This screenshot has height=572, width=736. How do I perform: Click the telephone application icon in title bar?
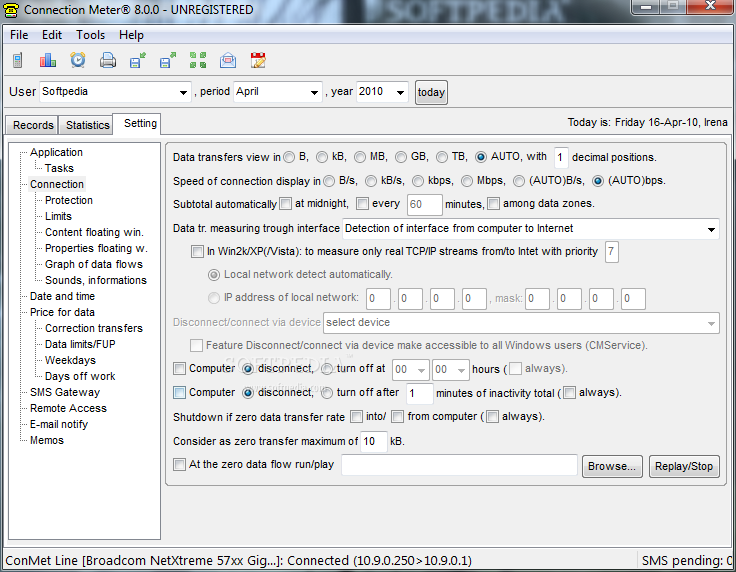[x=11, y=10]
